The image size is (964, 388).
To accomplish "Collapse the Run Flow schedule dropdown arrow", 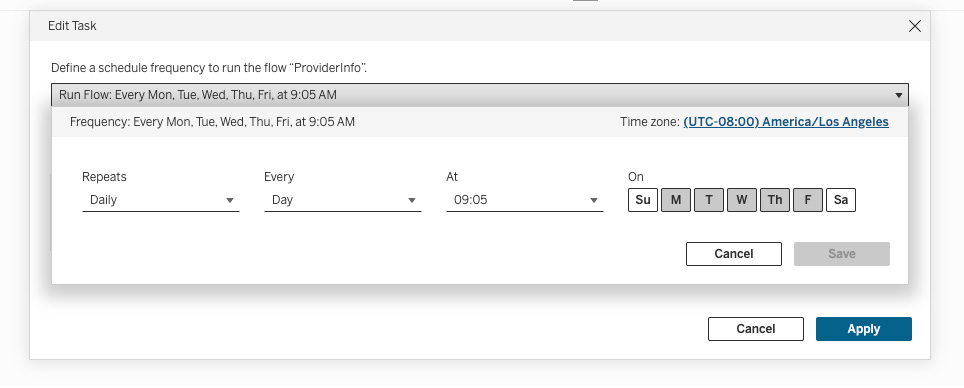I will click(898, 95).
